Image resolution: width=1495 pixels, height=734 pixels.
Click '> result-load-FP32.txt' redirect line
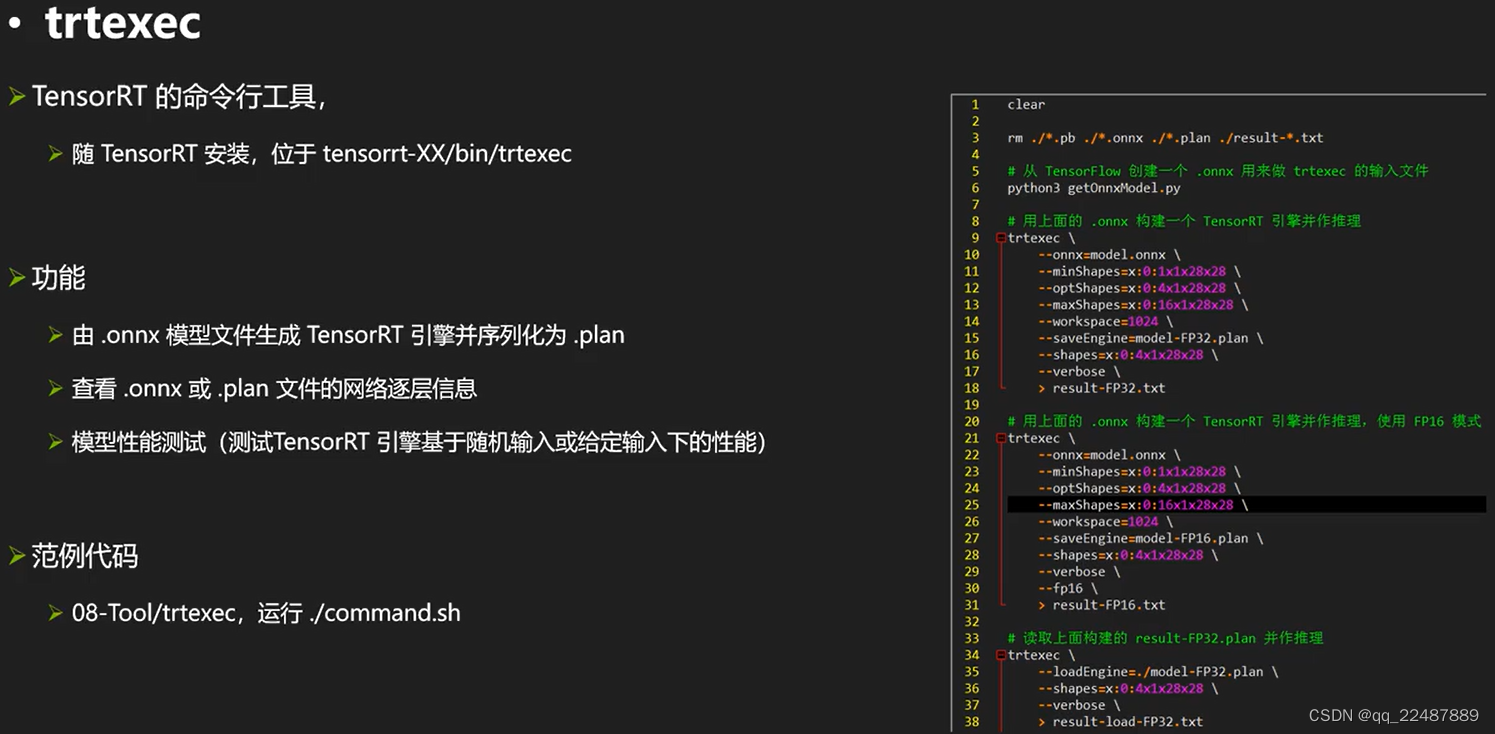pyautogui.click(x=1120, y=722)
